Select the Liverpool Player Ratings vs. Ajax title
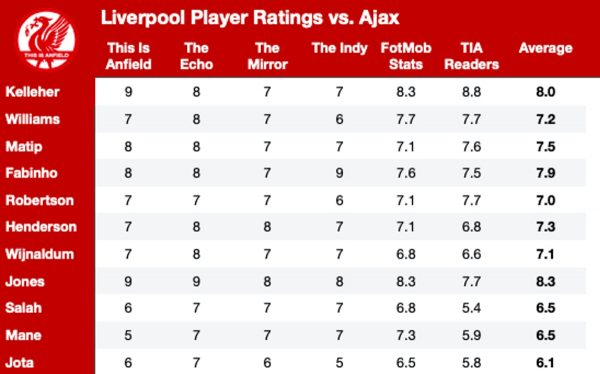600x374 pixels. (250, 18)
